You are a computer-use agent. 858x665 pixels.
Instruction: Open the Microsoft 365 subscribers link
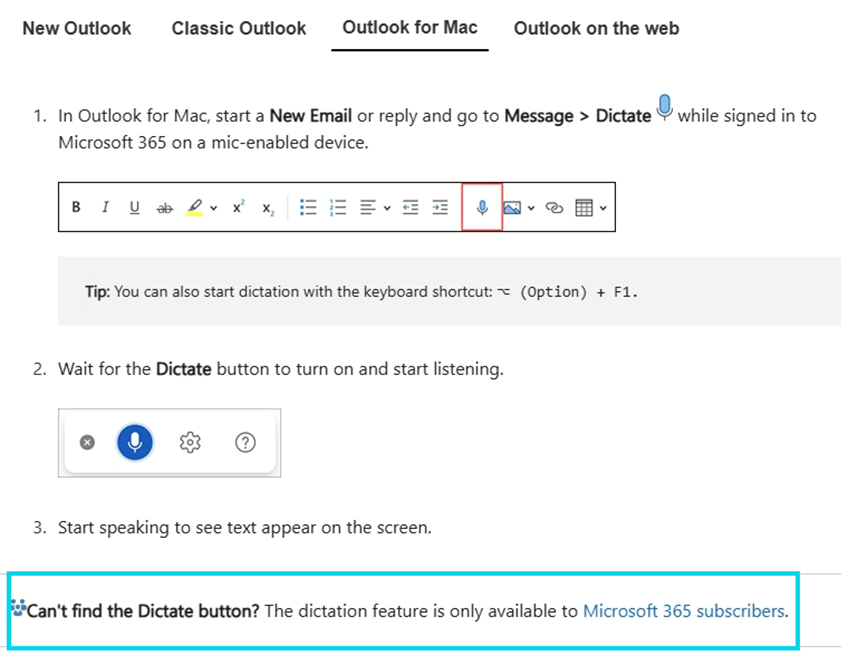click(x=683, y=610)
